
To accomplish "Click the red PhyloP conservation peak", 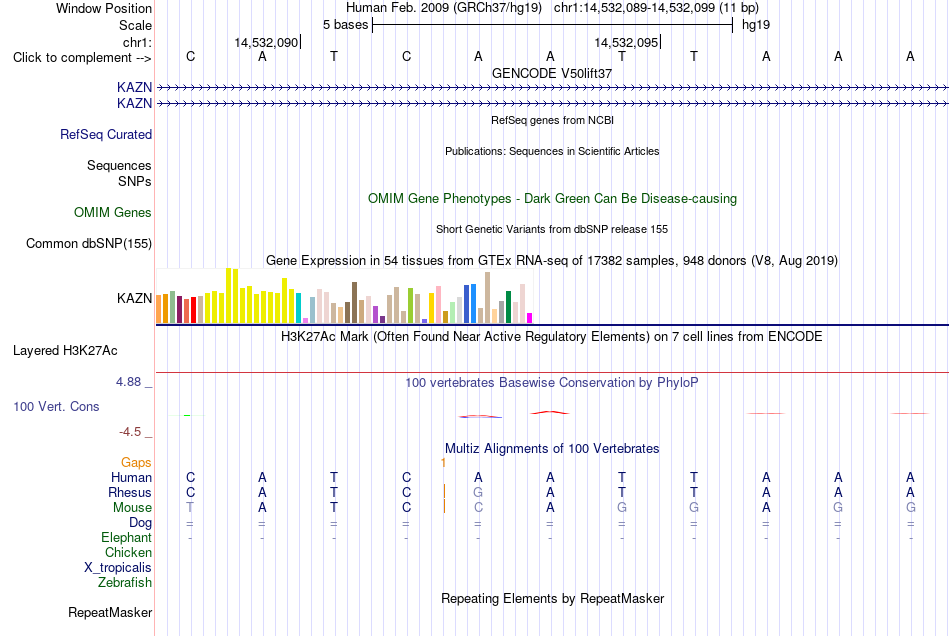I will click(x=550, y=412).
